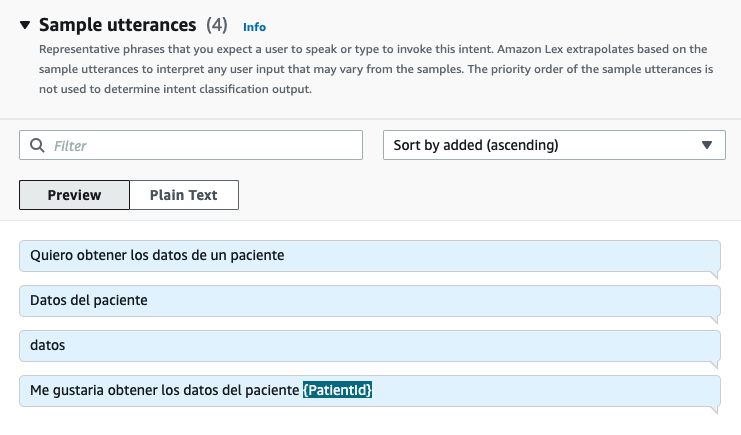Click the magnifier icon in Filter box
The width and height of the screenshot is (741, 435).
coord(37,145)
